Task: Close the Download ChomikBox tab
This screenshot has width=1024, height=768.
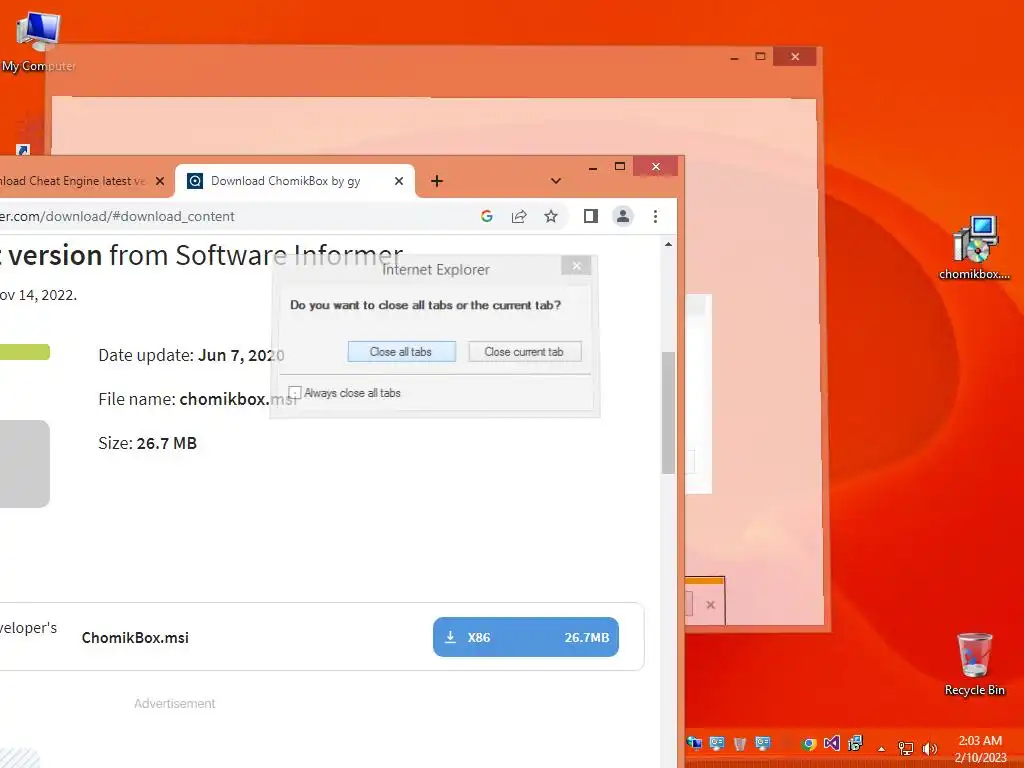Action: (399, 181)
